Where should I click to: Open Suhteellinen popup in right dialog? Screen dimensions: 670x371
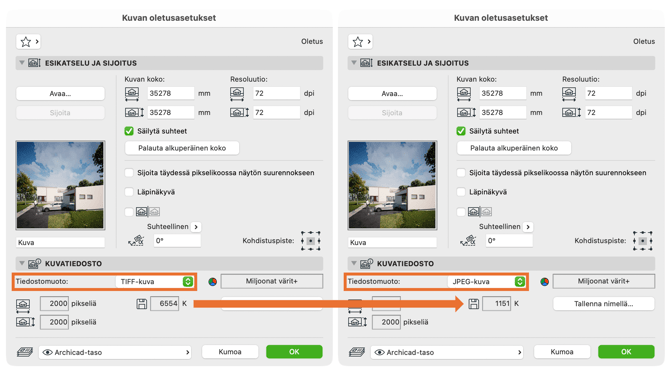(x=528, y=227)
